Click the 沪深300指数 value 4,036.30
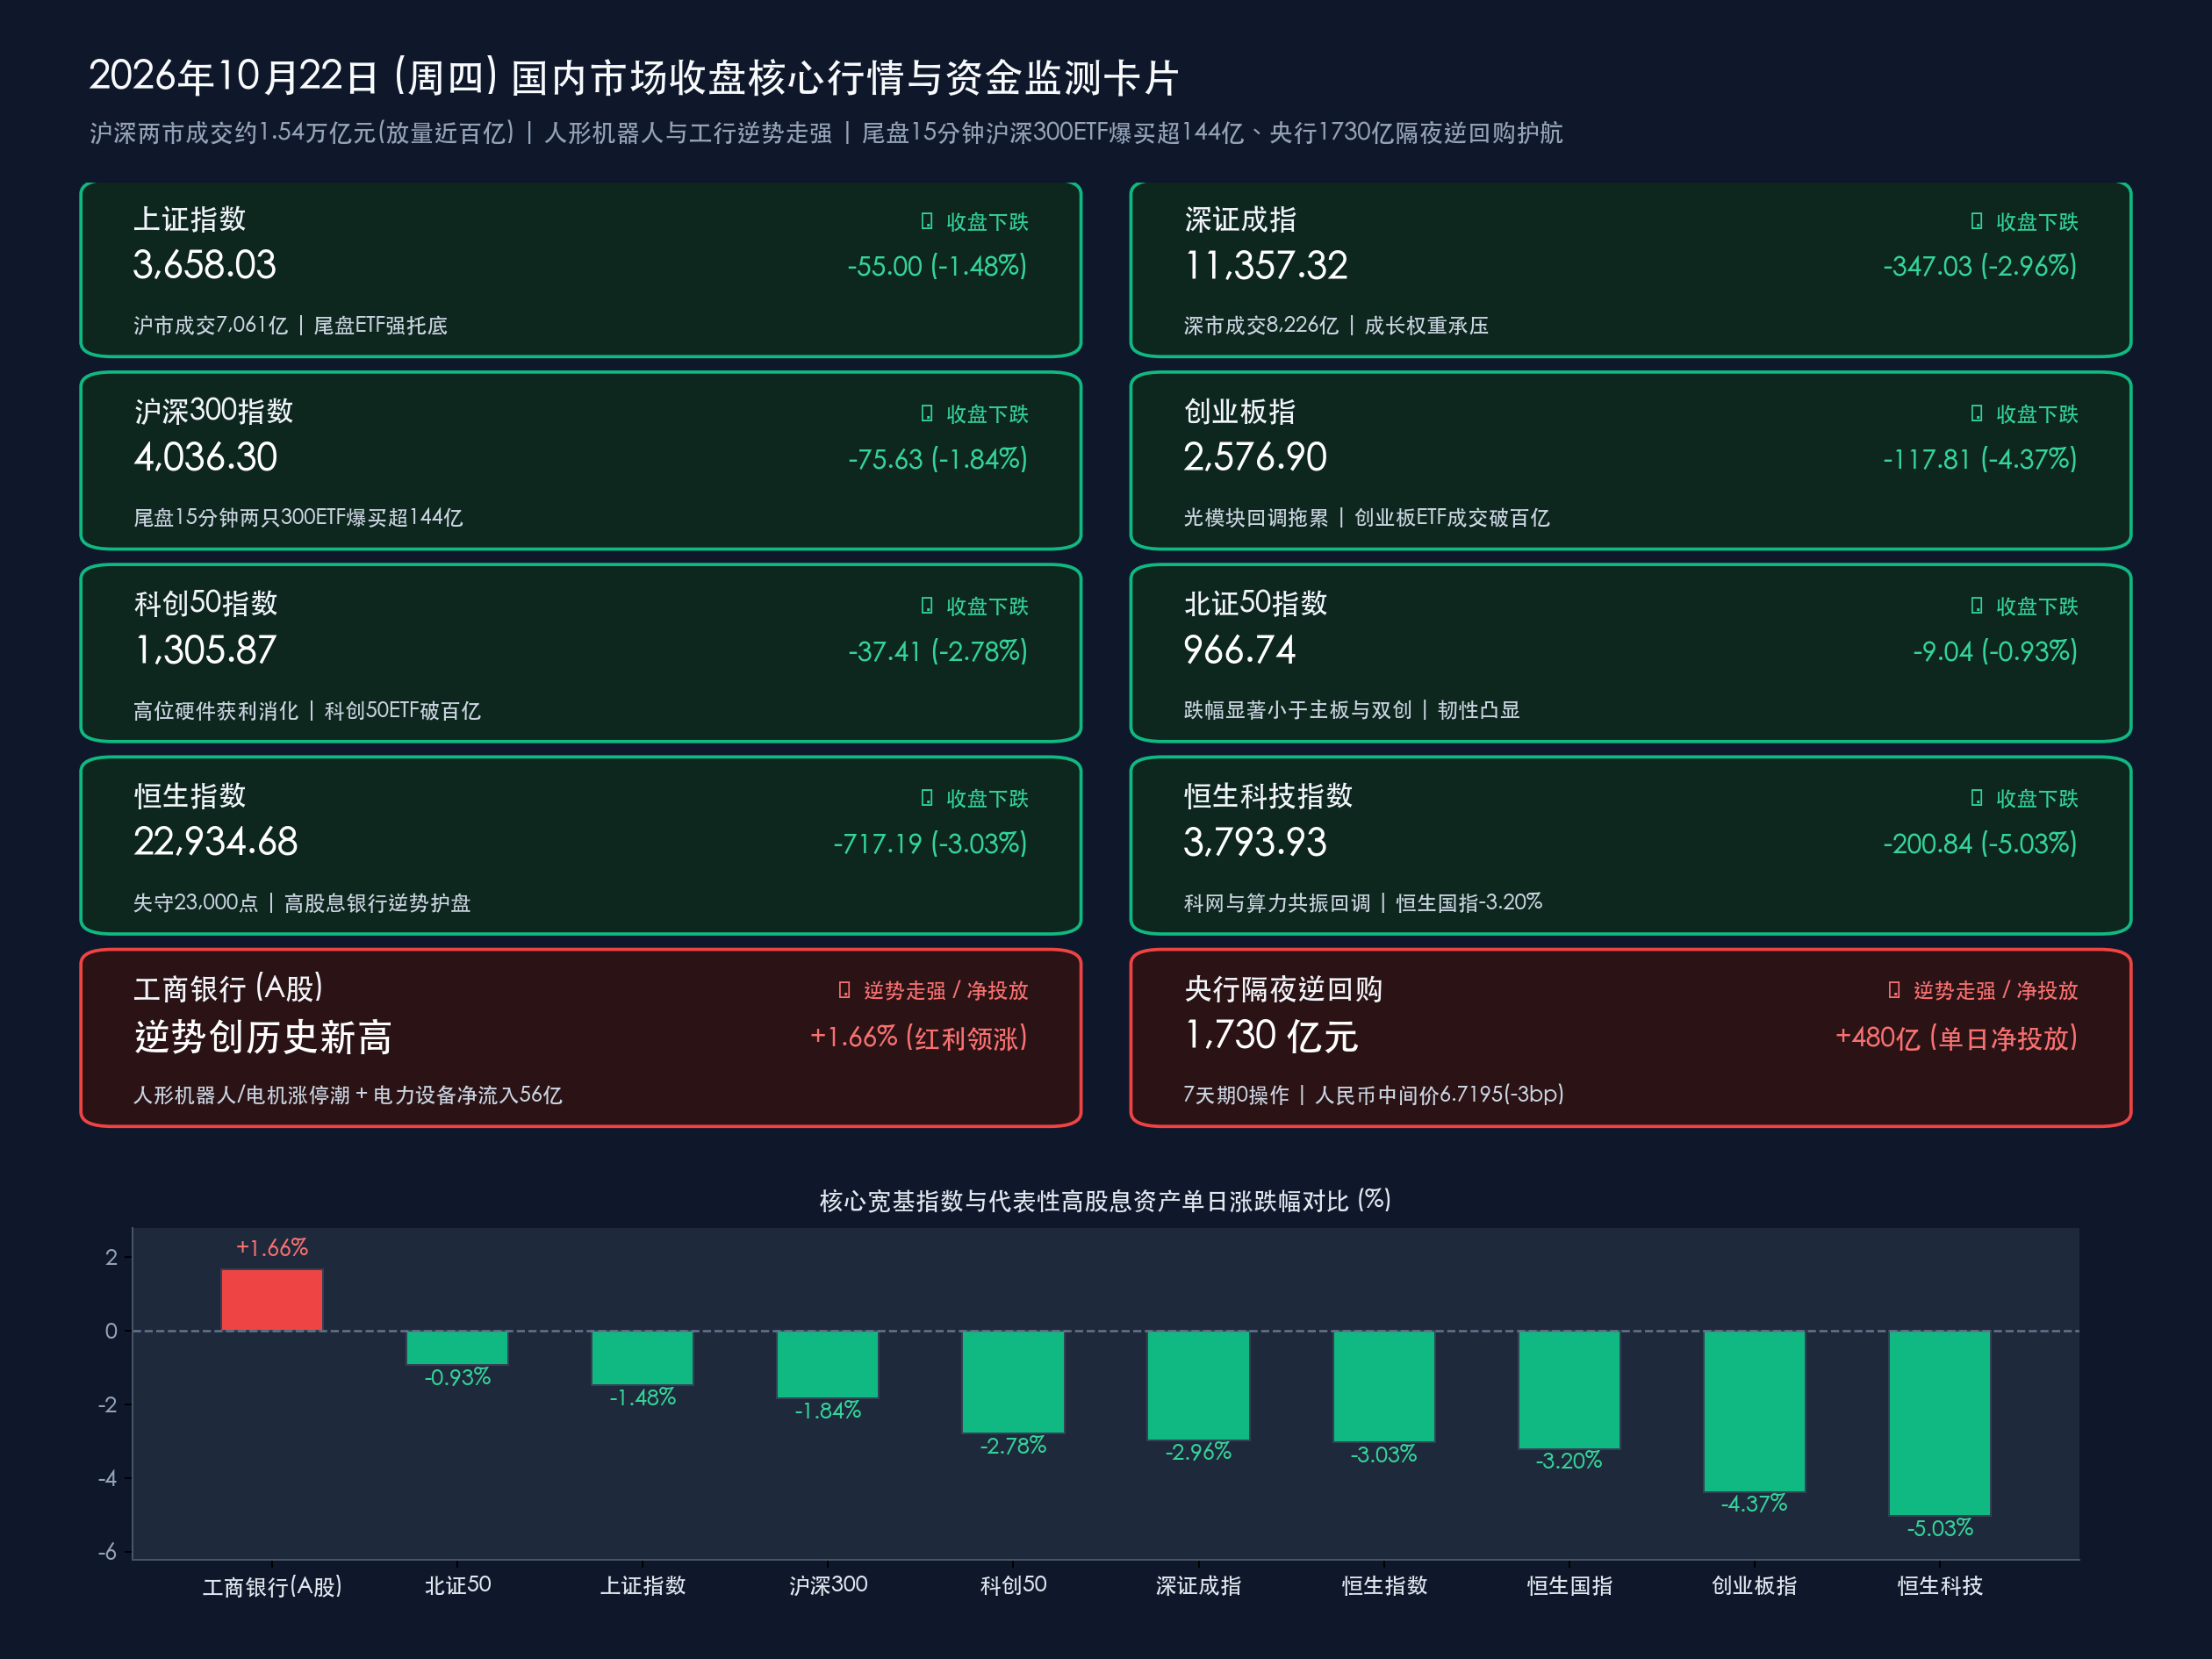The height and width of the screenshot is (1659, 2212). (206, 457)
